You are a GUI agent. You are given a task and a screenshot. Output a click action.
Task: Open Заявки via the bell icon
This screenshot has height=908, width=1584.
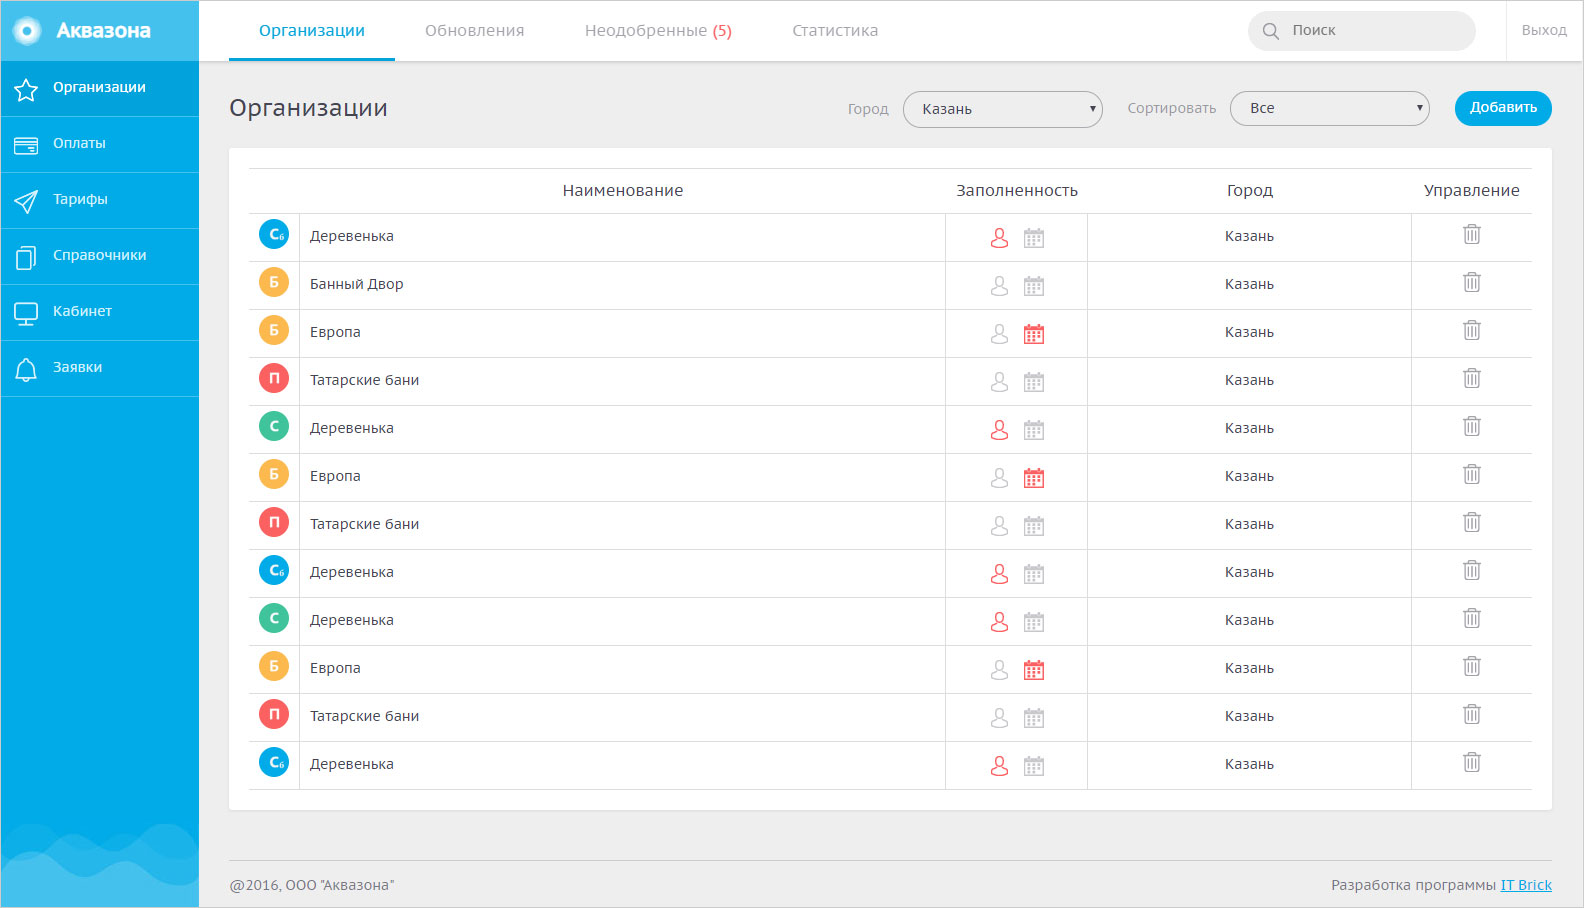click(26, 370)
